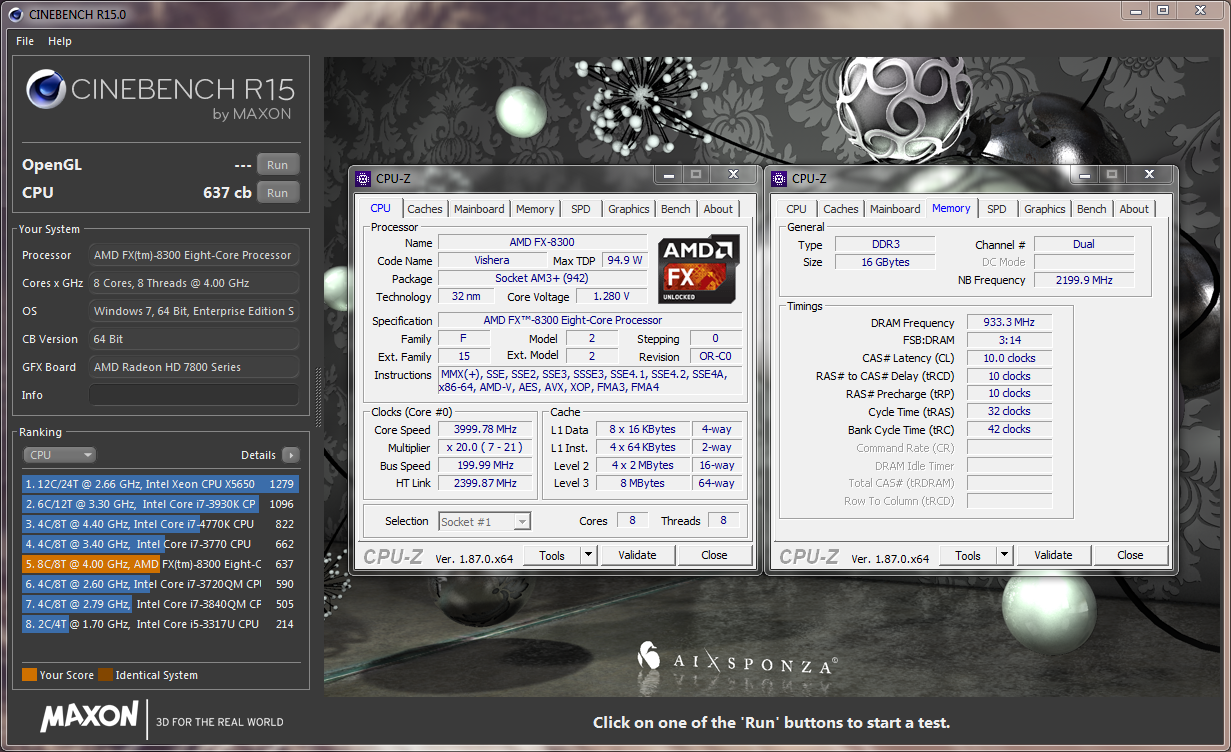The width and height of the screenshot is (1231, 752).
Task: Click the CPU-Z icon in right window title
Action: pos(780,178)
